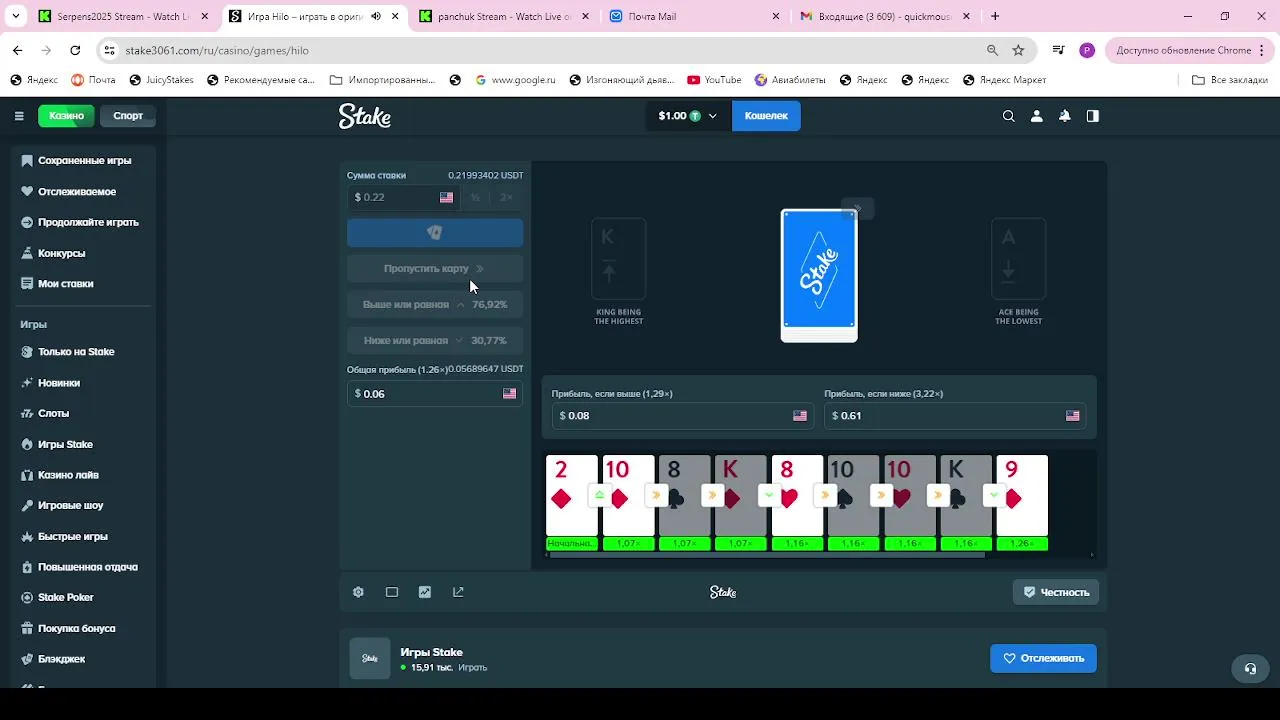The image size is (1280, 720).
Task: Click the total profit field showing 0.06
Action: pos(434,394)
